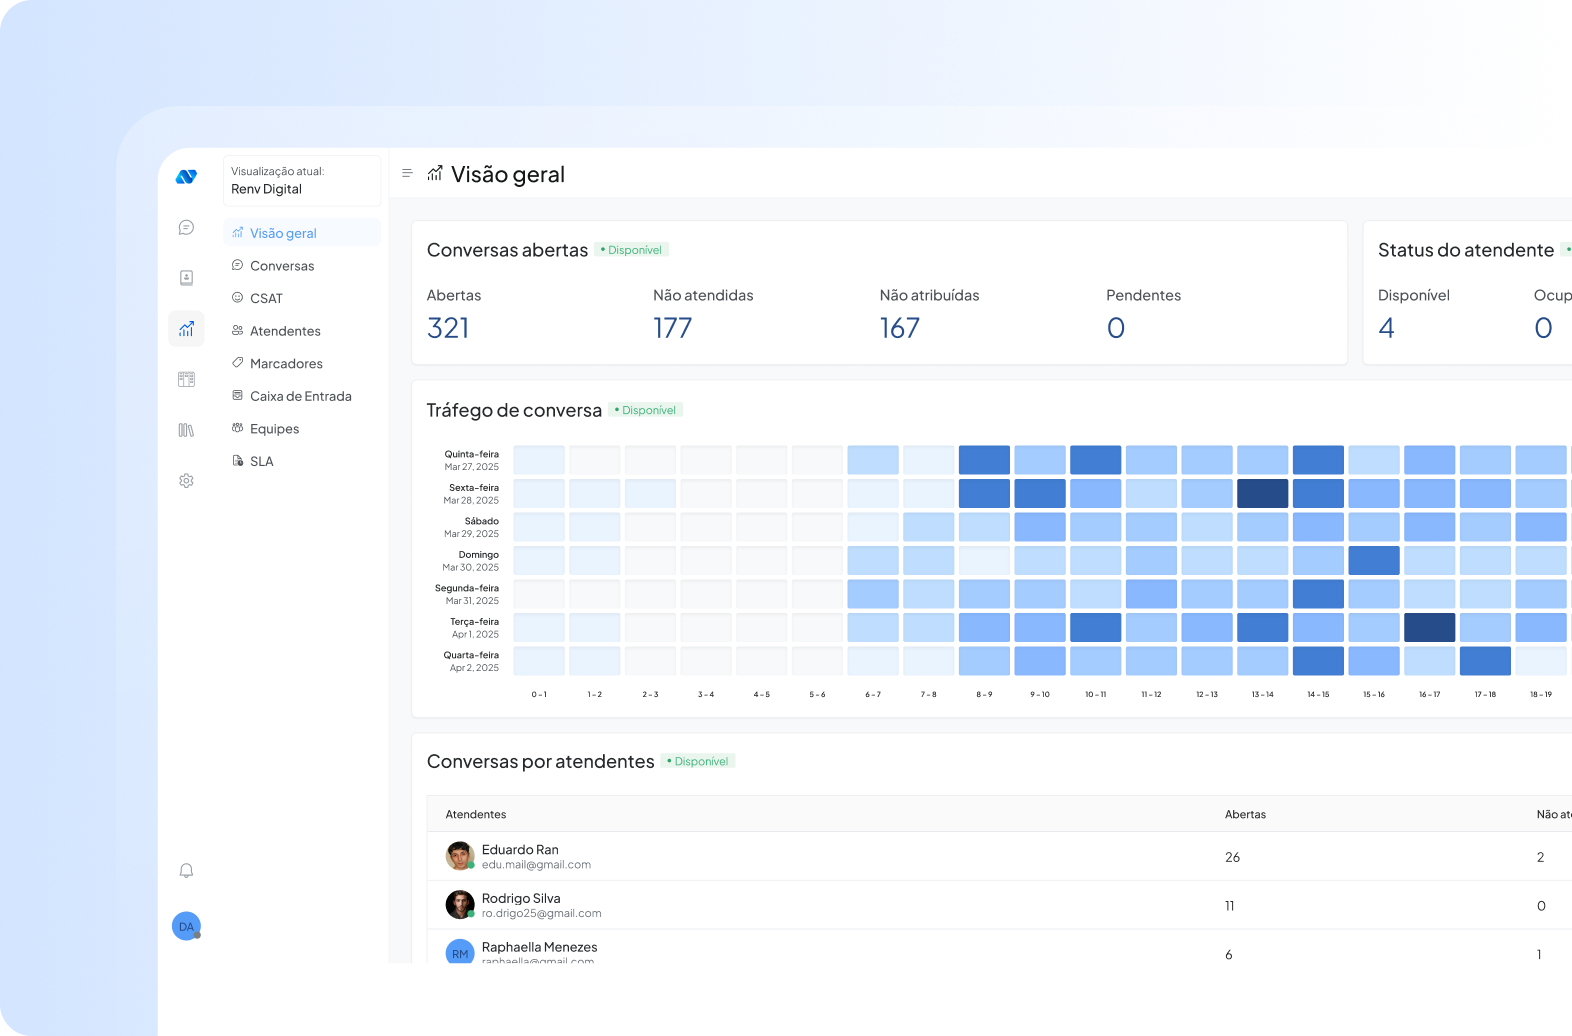Open the SLA menu item
This screenshot has height=1036, width=1572.
[x=261, y=461]
